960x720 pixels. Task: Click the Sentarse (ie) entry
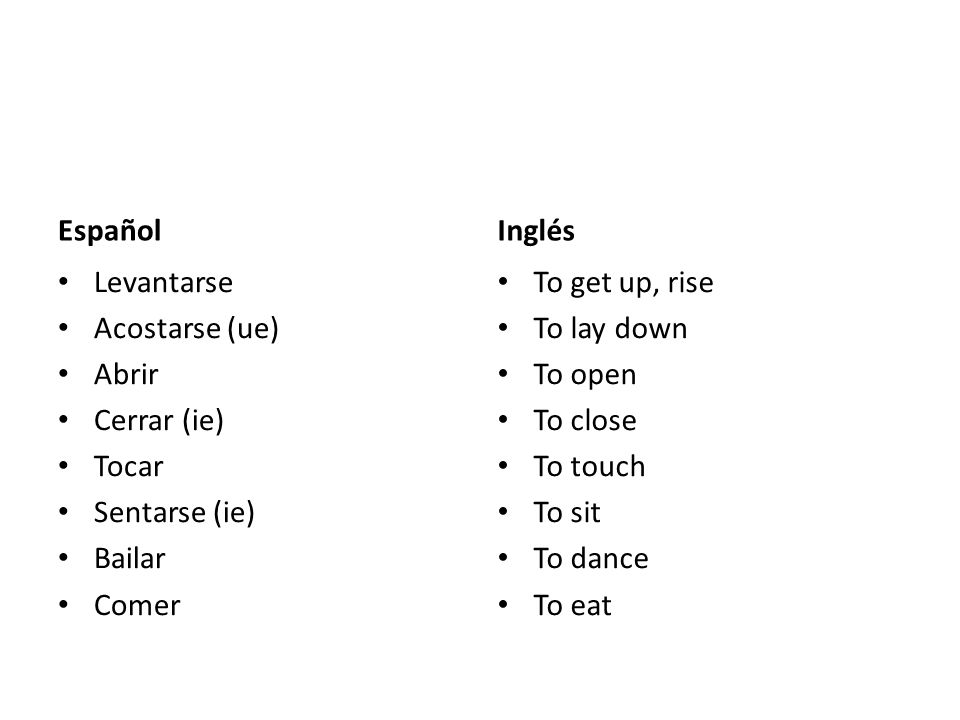click(x=174, y=512)
